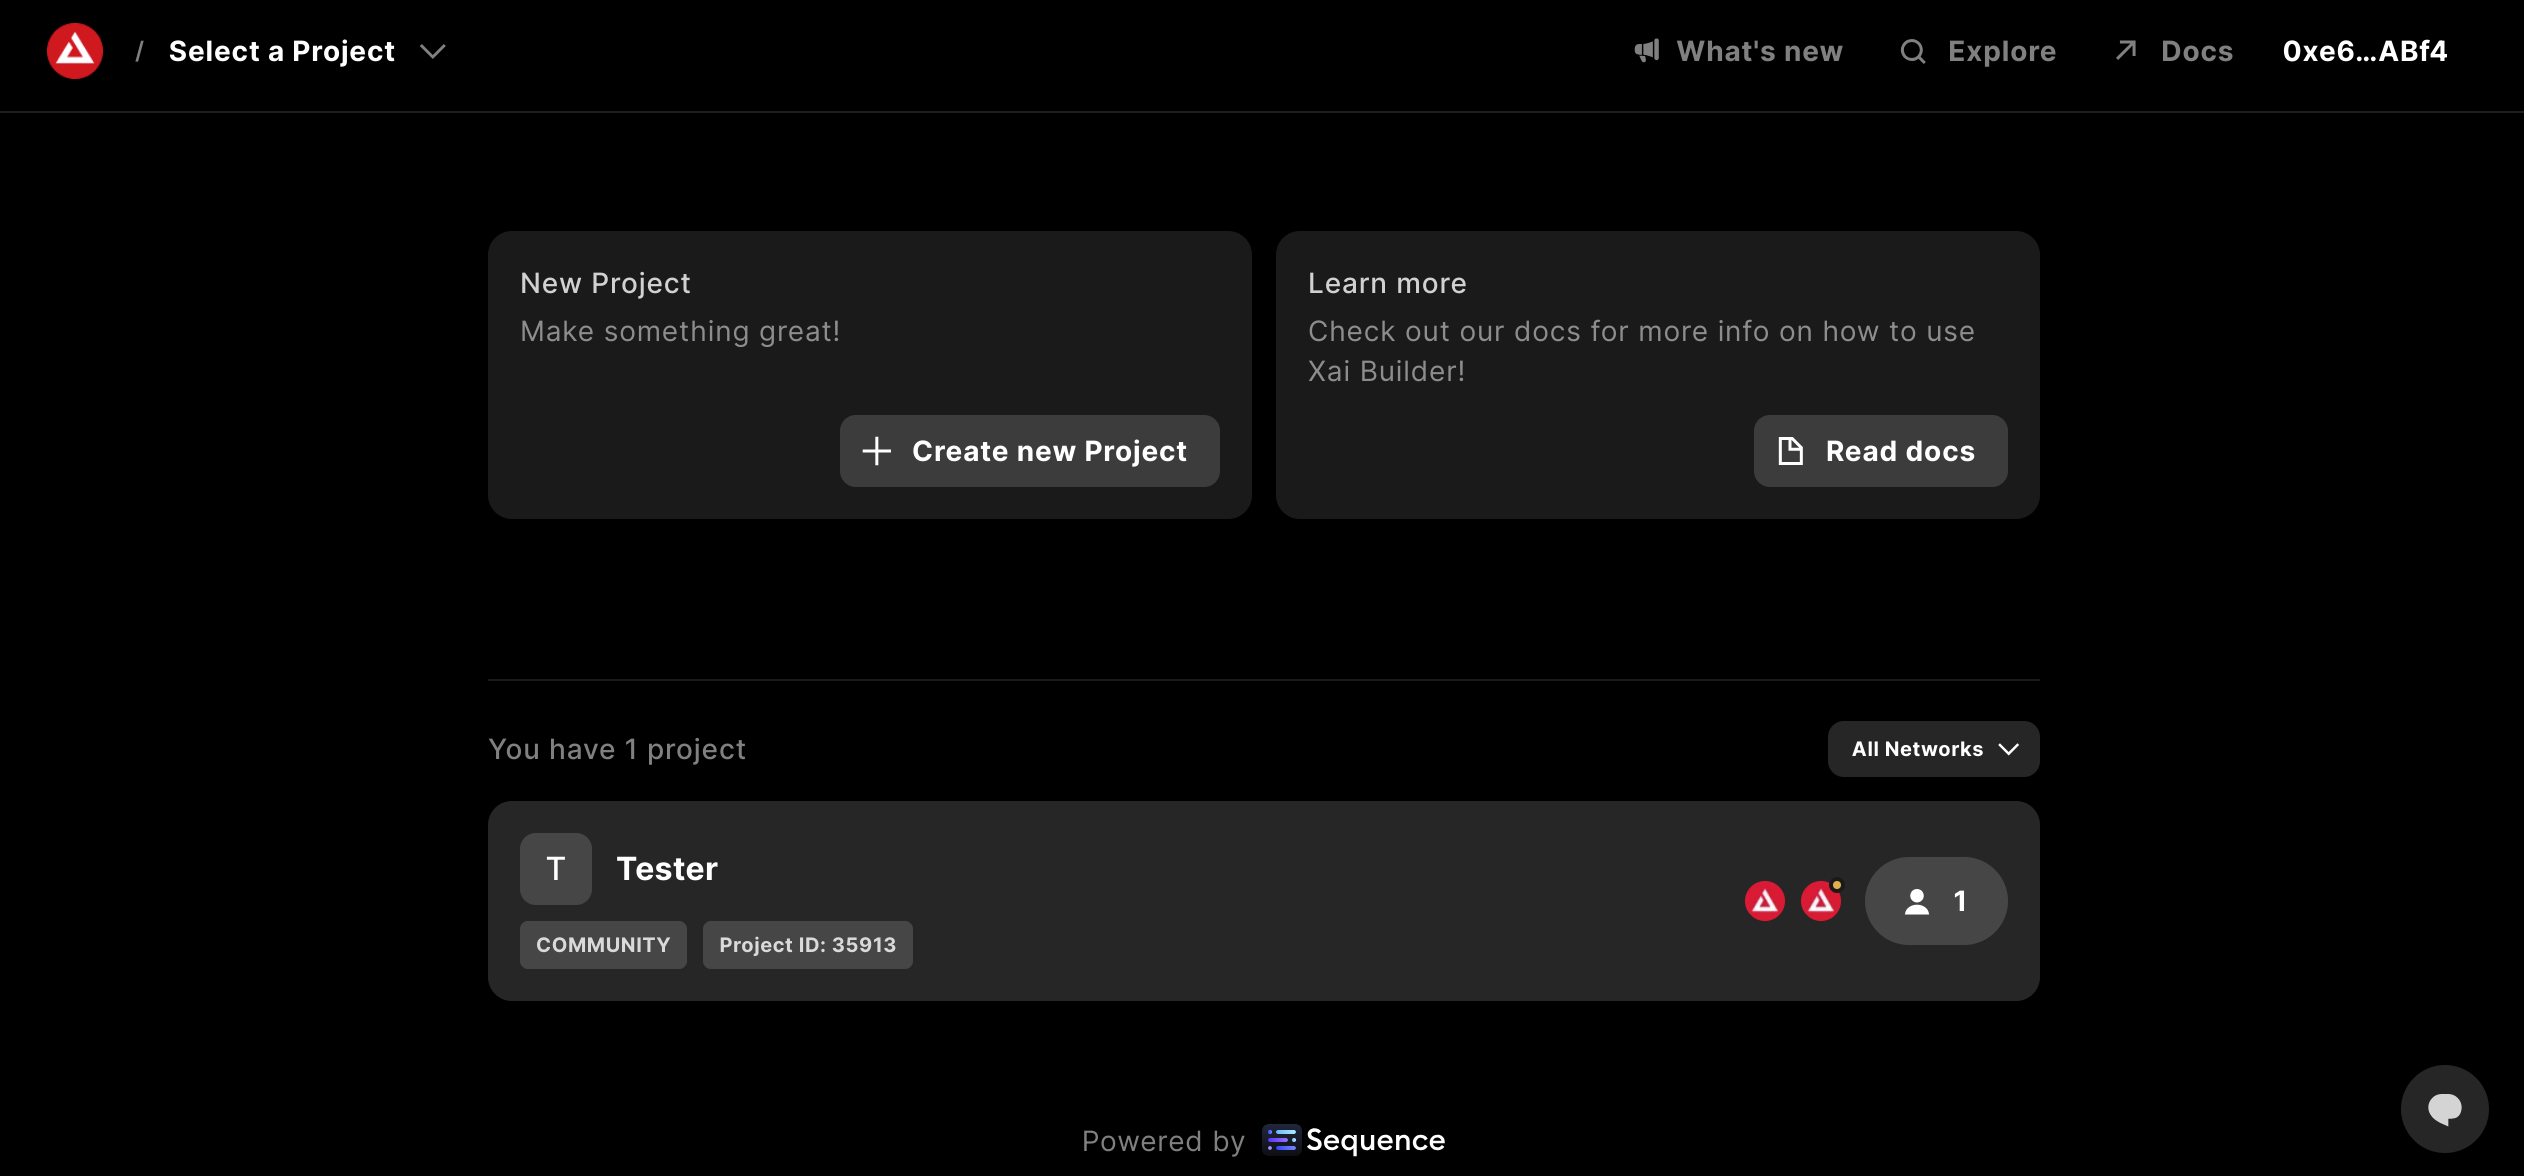Open Docs from the top navigation
The image size is (2524, 1176).
pyautogui.click(x=2196, y=51)
